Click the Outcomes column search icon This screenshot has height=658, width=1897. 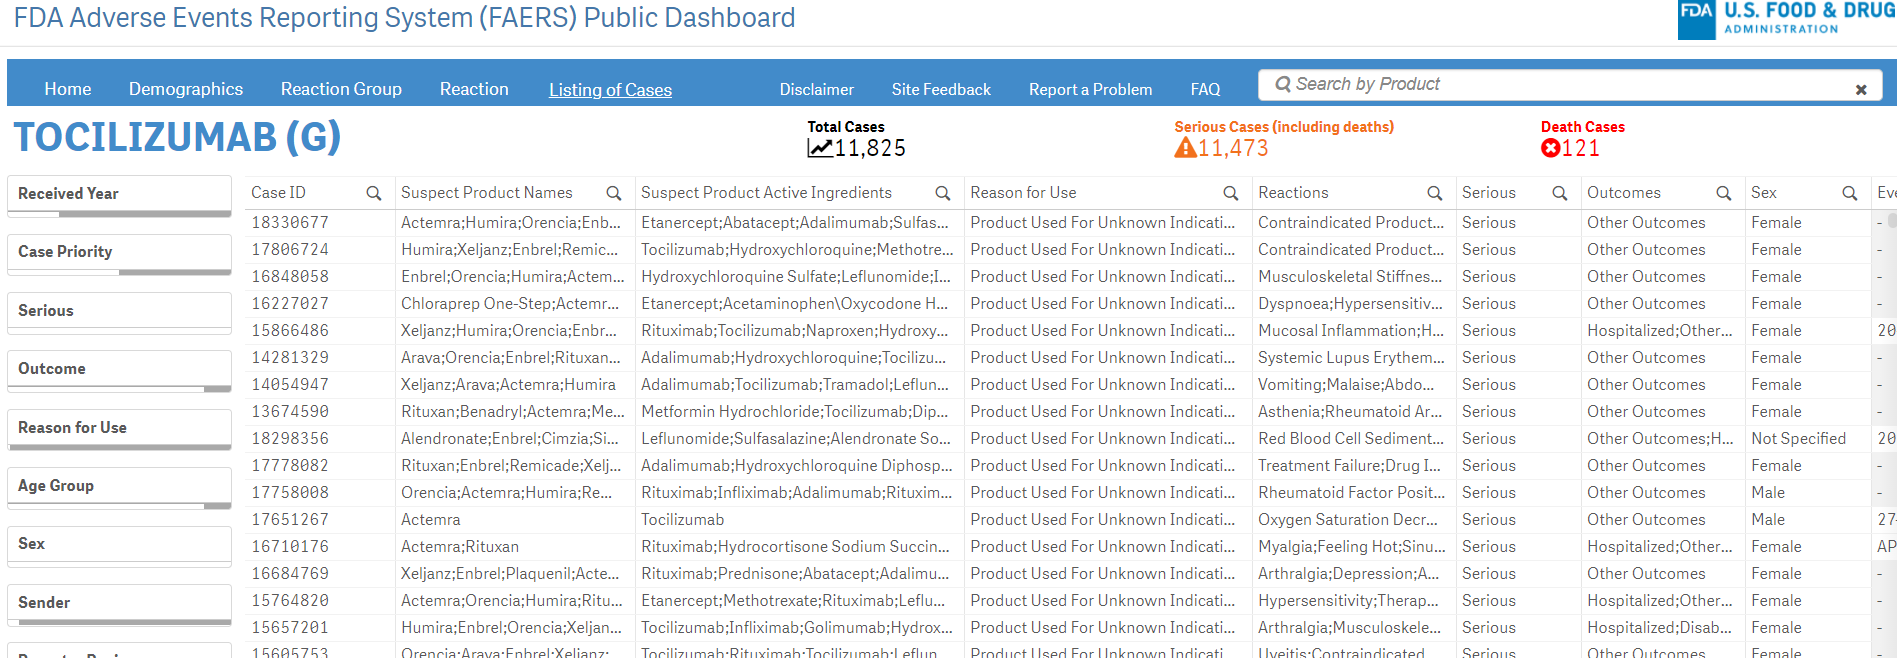pos(1724,193)
